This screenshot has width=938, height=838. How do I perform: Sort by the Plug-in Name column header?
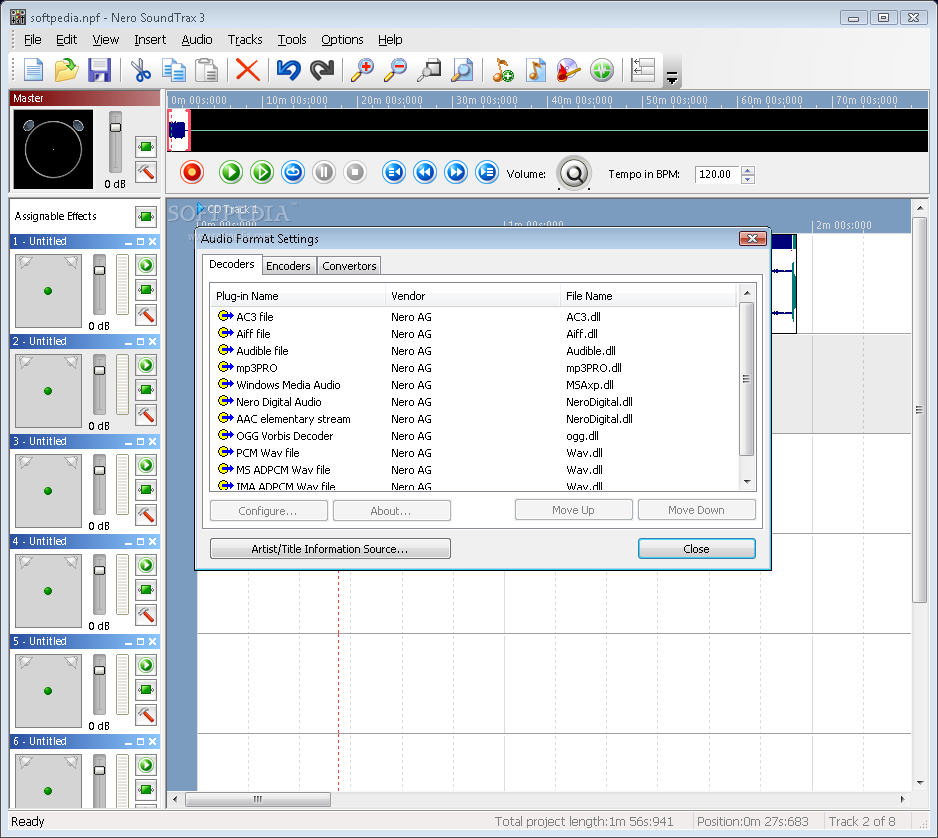click(298, 296)
